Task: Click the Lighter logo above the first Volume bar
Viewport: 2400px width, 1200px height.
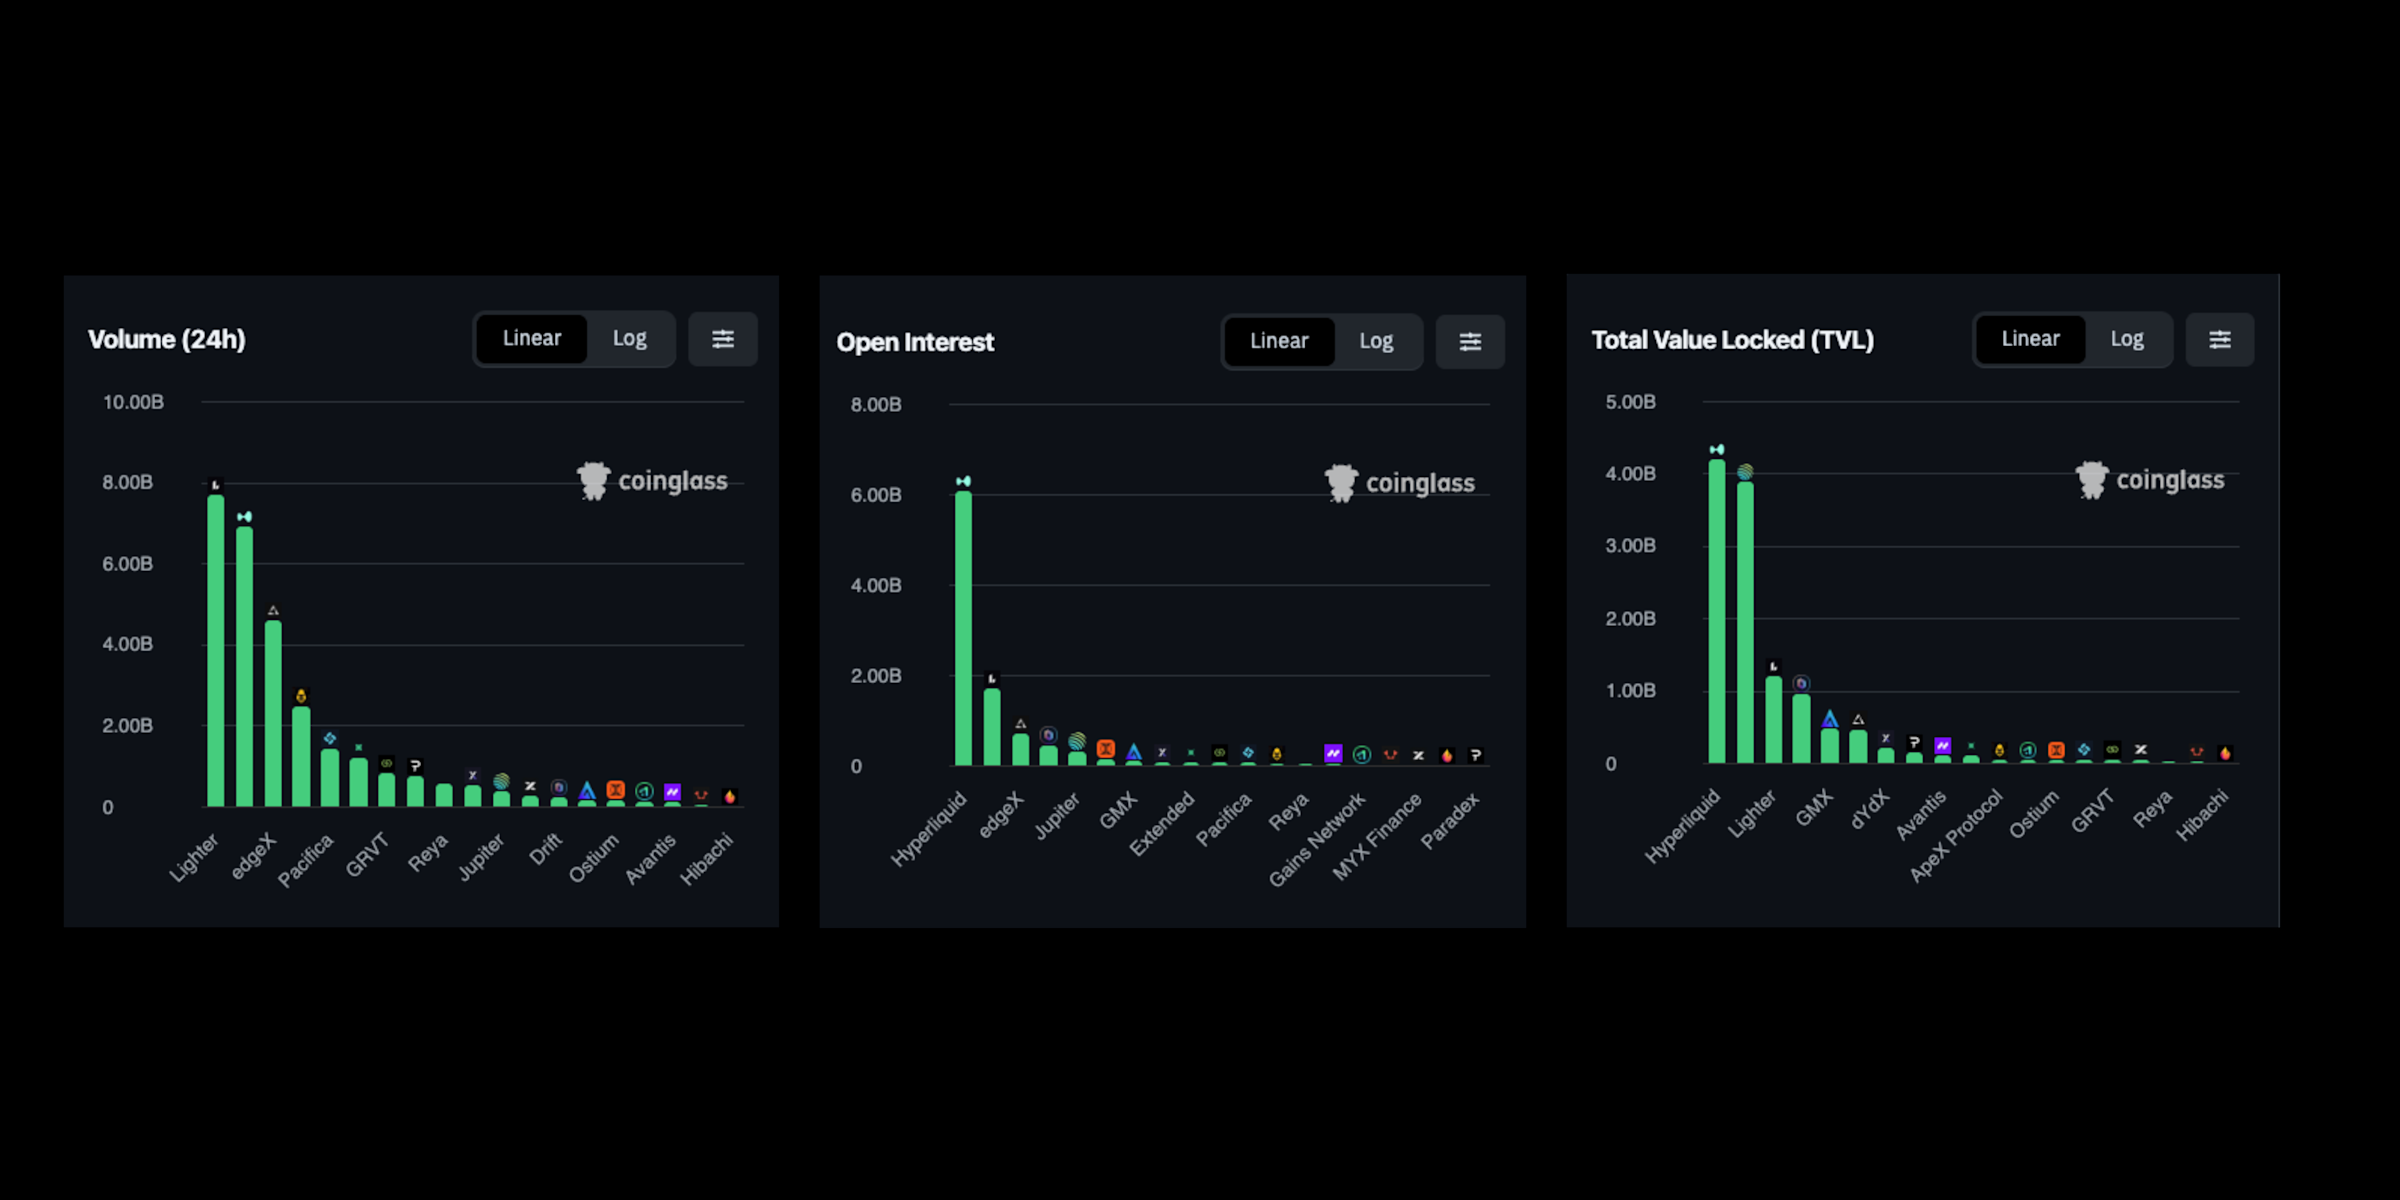Action: 215,485
